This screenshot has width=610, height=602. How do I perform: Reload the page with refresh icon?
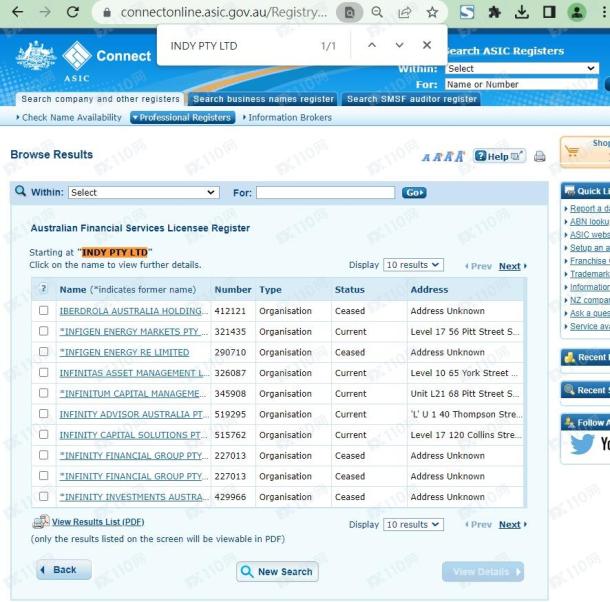(73, 12)
